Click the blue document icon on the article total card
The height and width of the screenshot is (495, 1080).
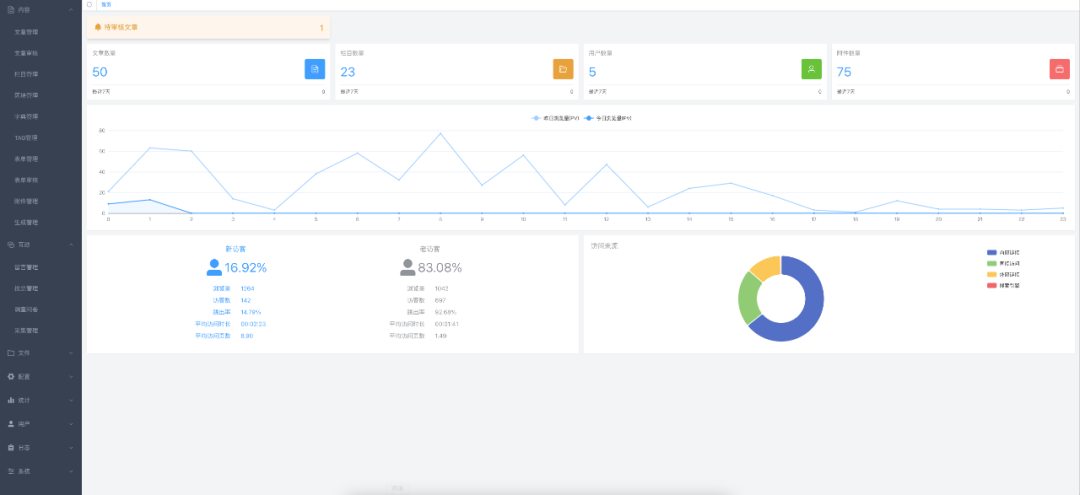[315, 69]
